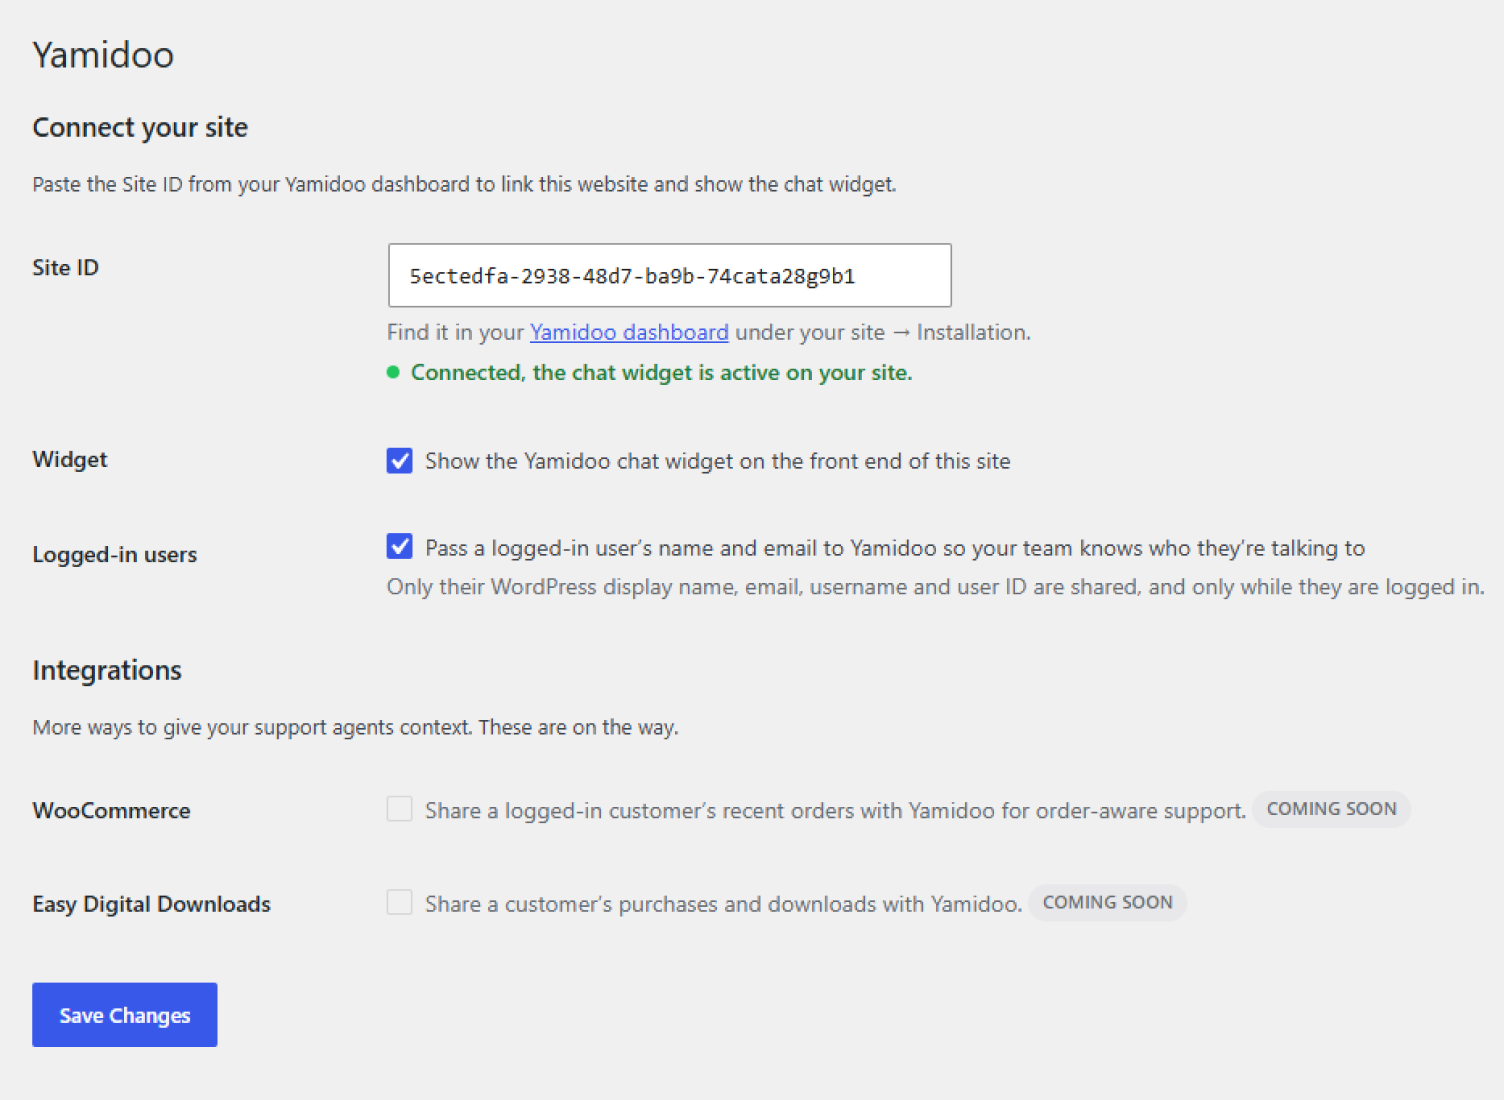Click 'Share a logged-in customer's recent orders' label
Screen dimensions: 1504x1100
coord(835,811)
